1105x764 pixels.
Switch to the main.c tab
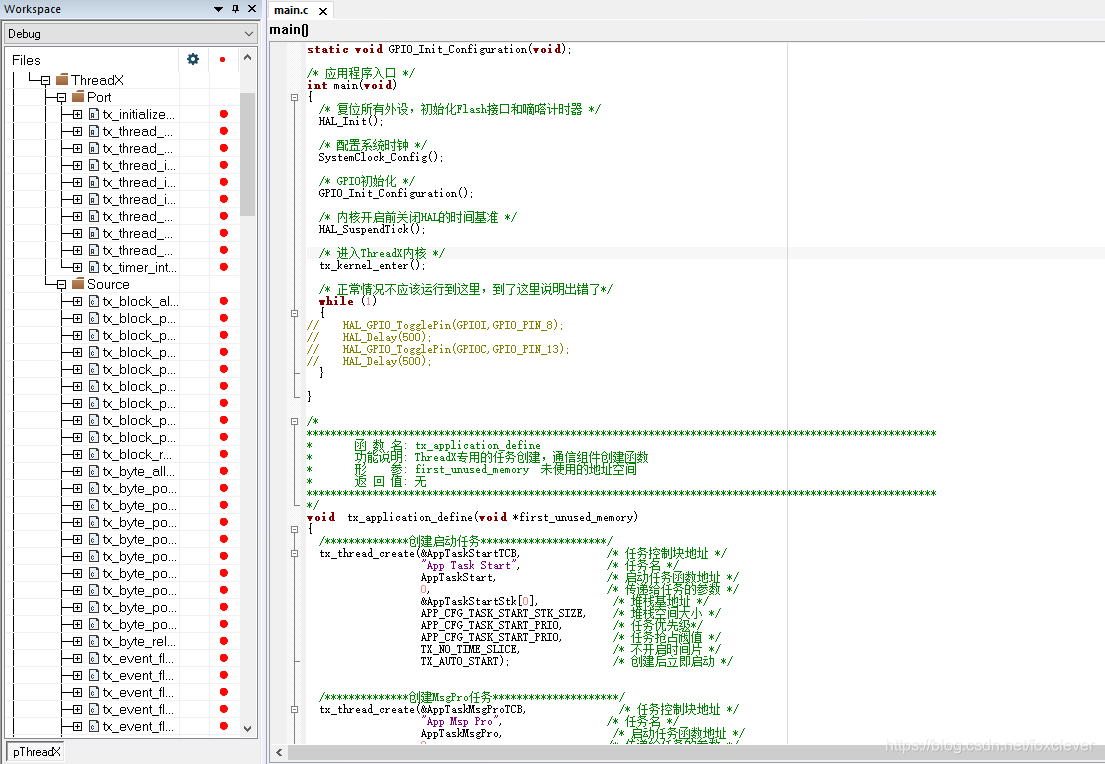(292, 10)
